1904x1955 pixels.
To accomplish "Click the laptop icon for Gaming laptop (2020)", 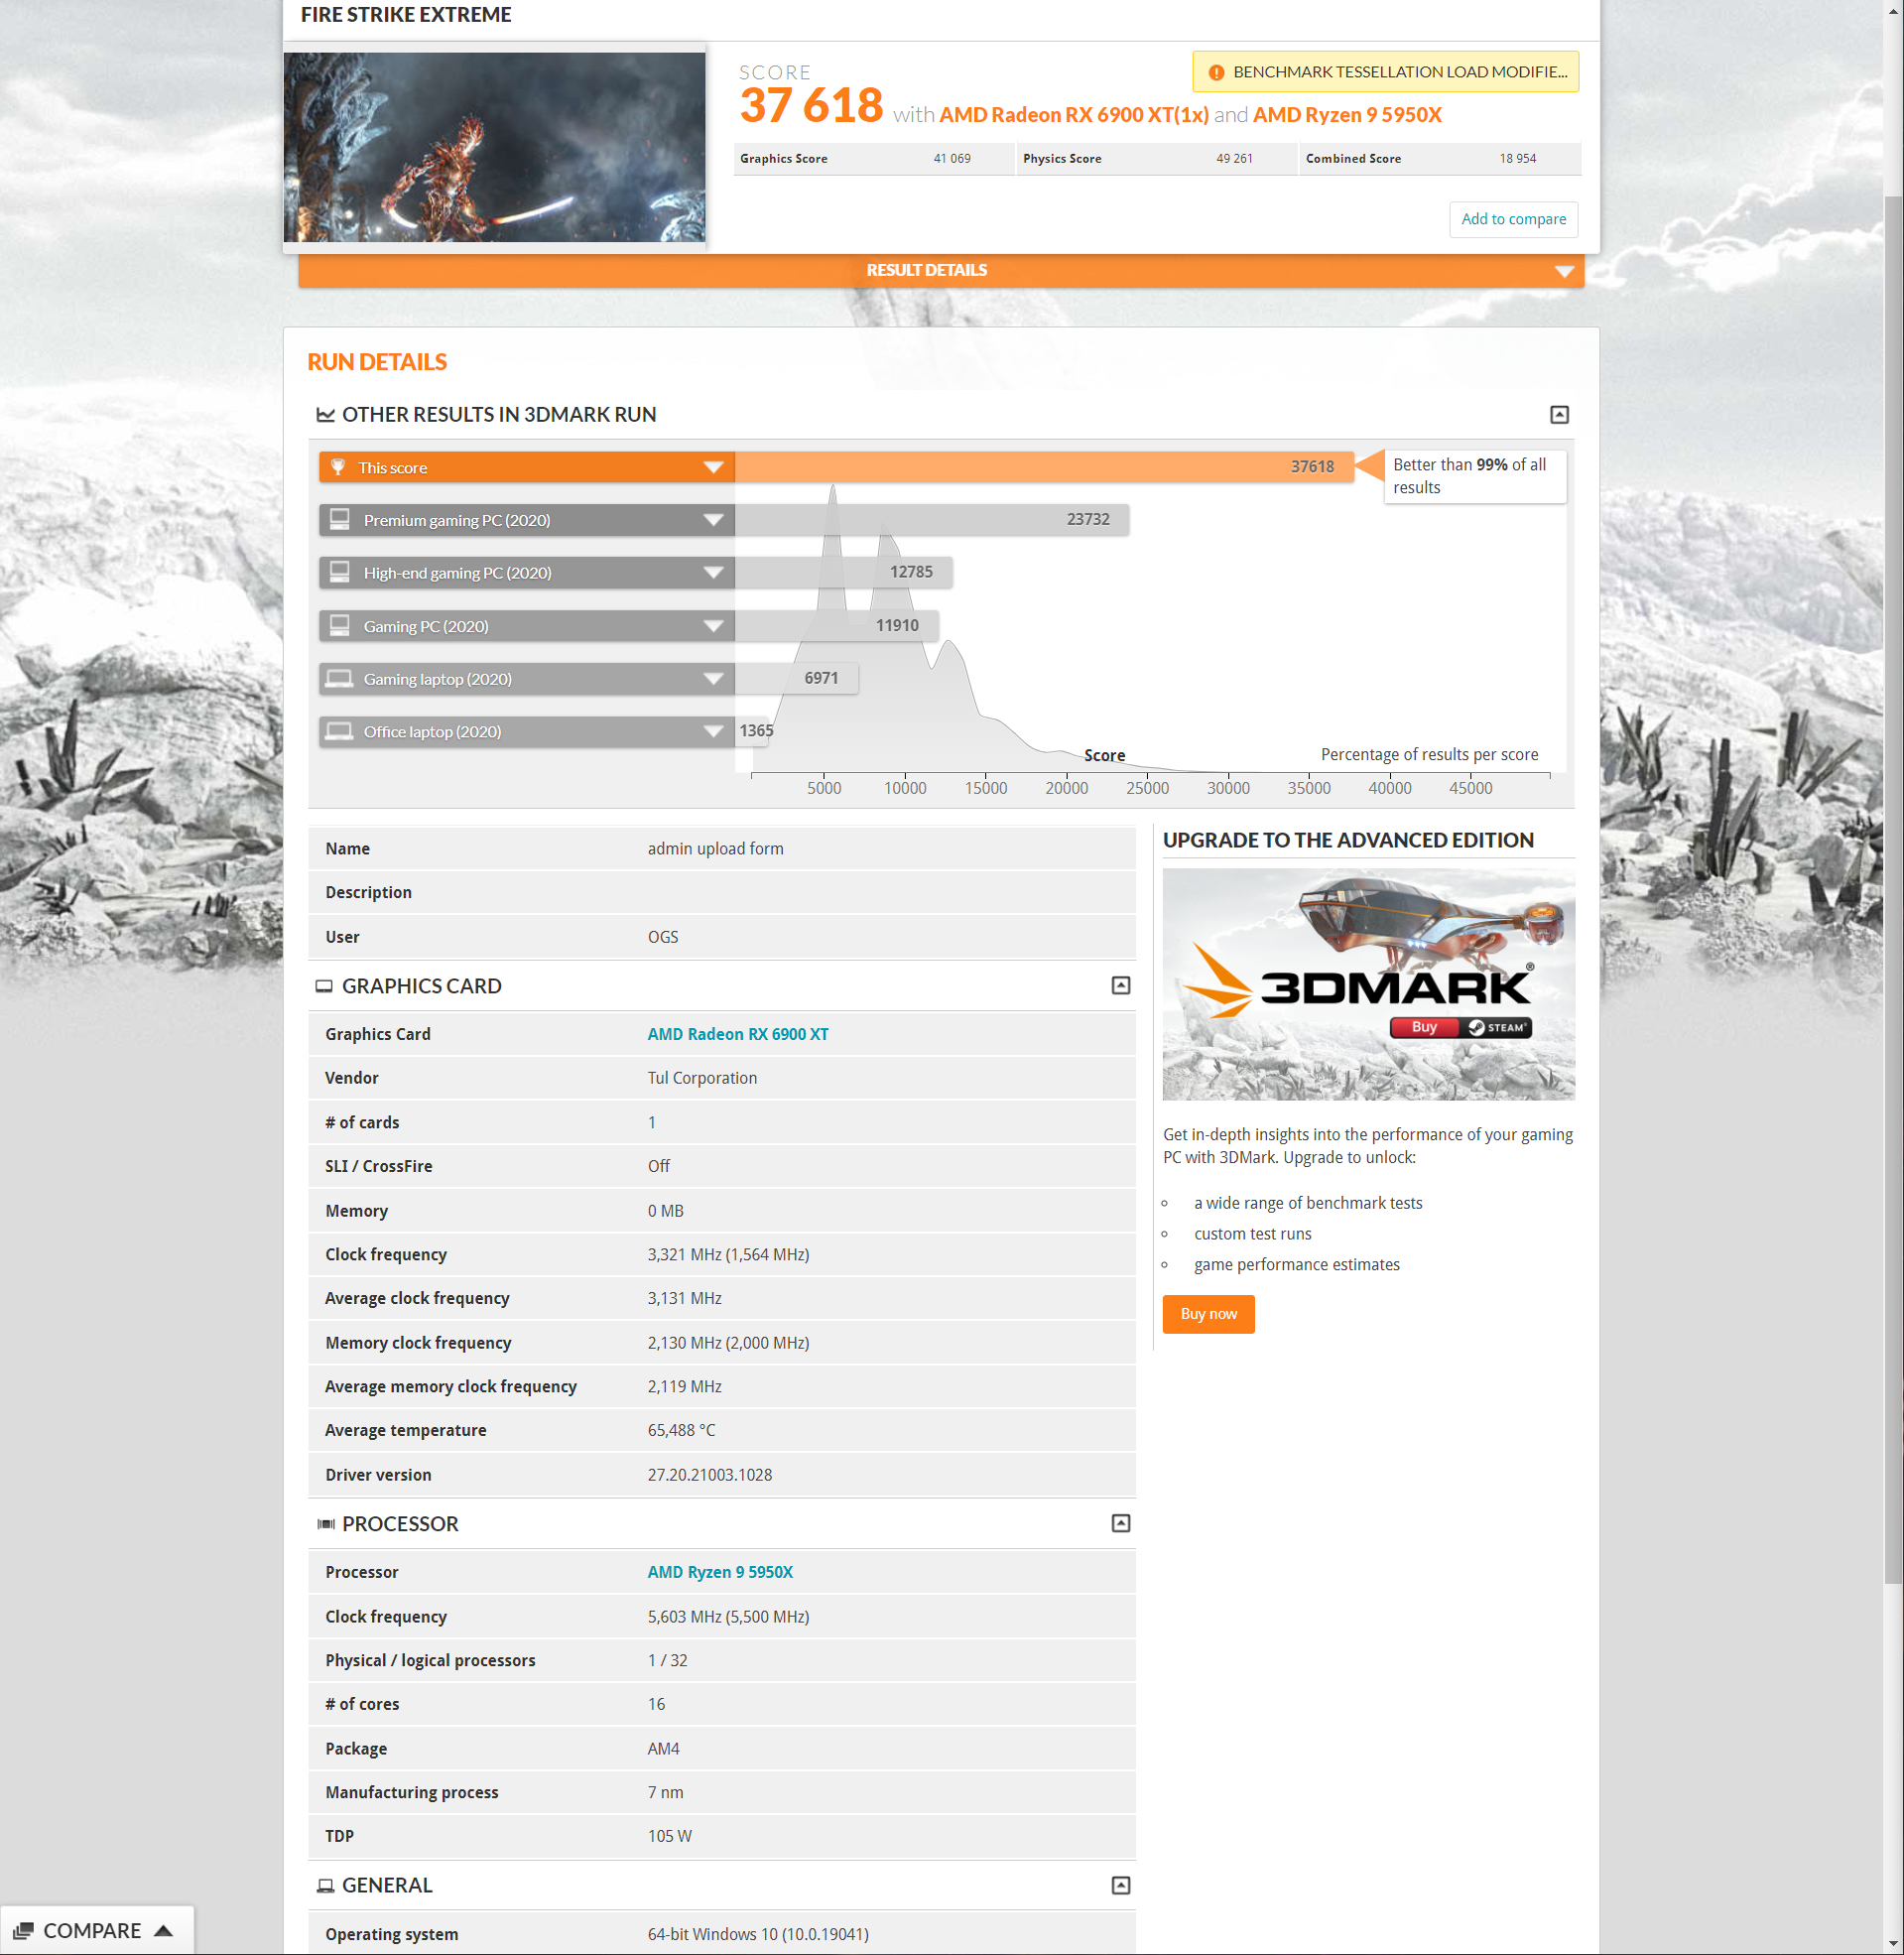I will pyautogui.click(x=339, y=678).
